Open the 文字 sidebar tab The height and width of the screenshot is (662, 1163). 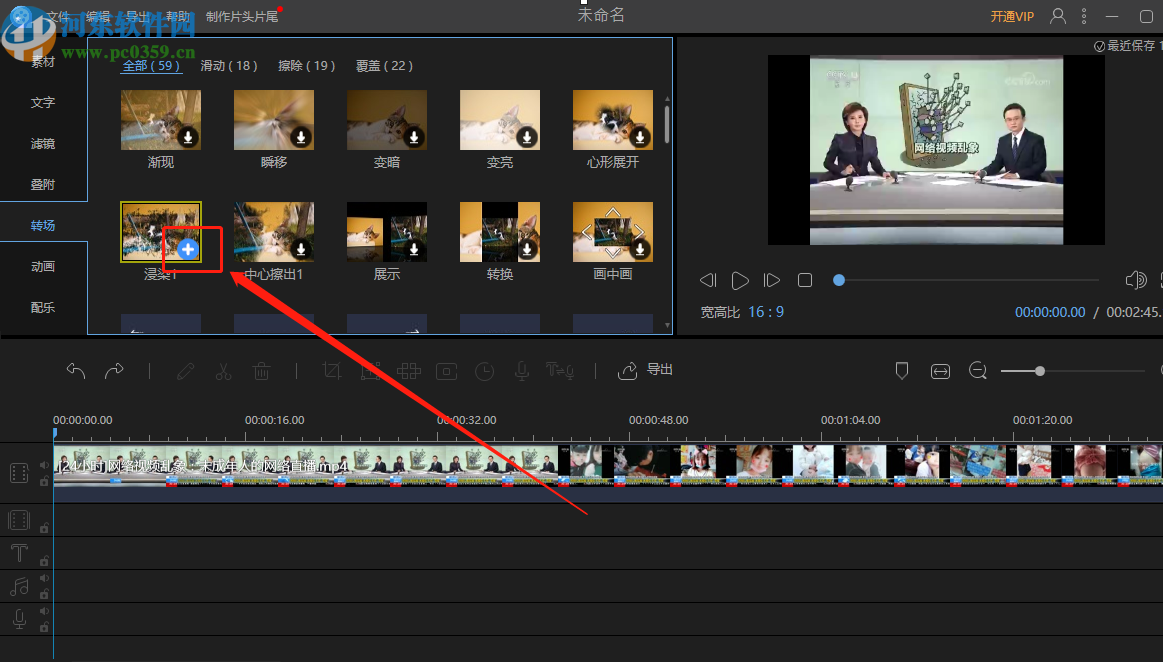[43, 102]
